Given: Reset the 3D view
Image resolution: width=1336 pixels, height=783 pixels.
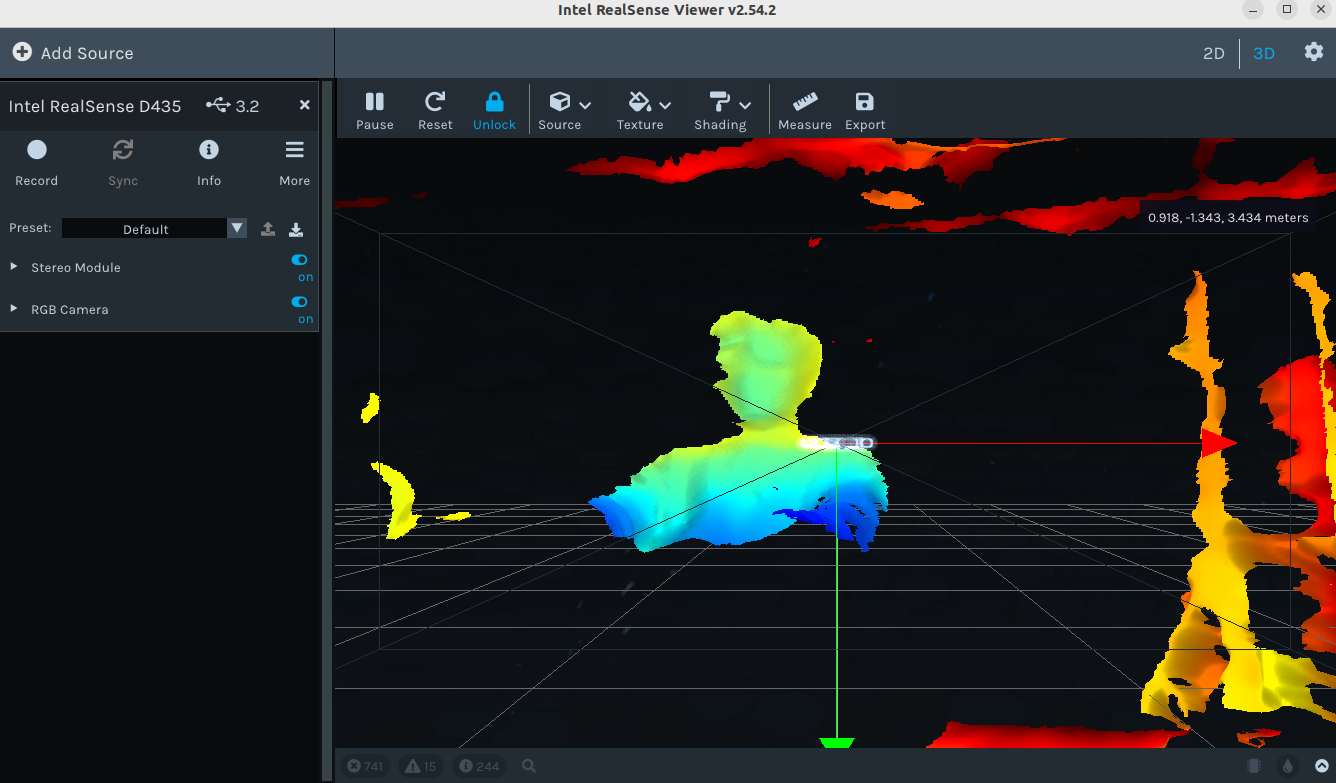Looking at the screenshot, I should pyautogui.click(x=435, y=110).
